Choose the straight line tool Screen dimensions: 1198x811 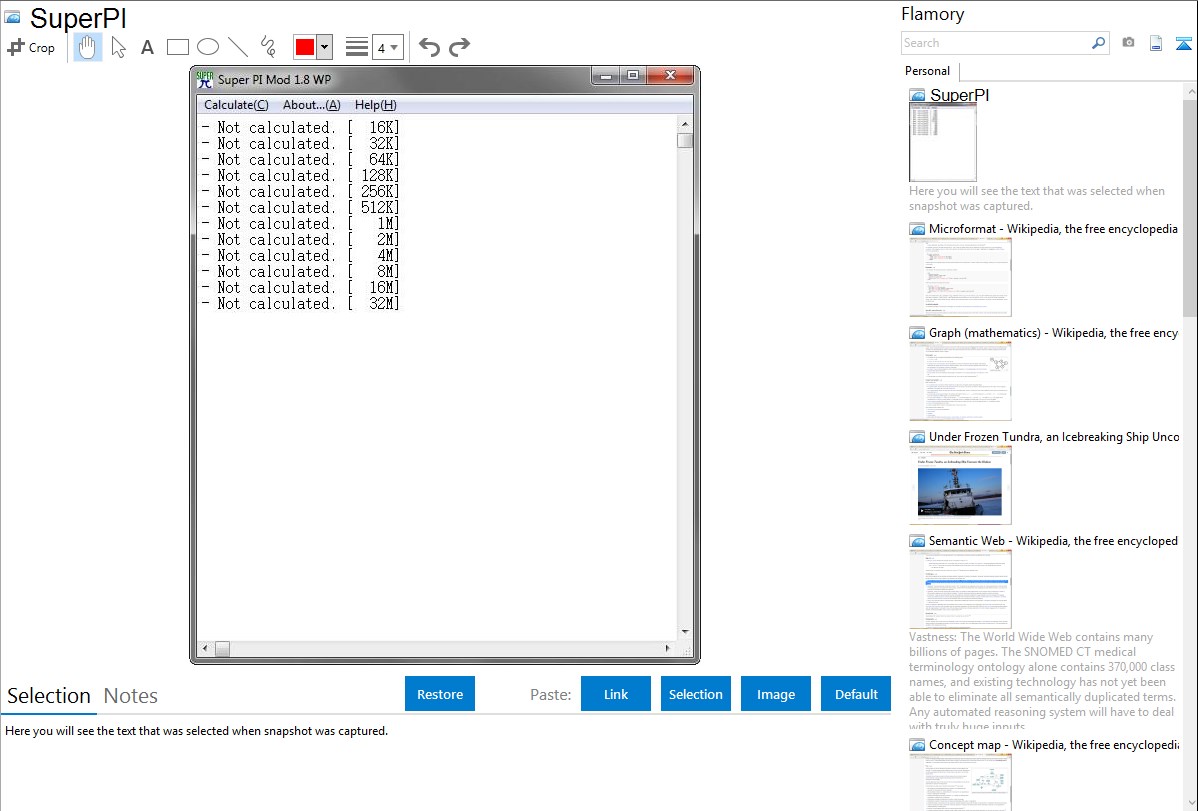(238, 47)
